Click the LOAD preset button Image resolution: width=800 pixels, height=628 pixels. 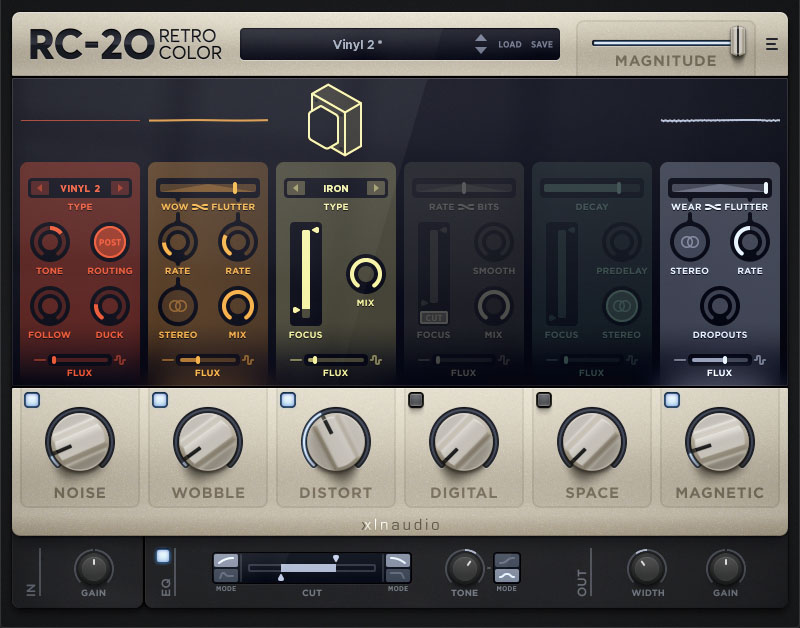[x=510, y=44]
